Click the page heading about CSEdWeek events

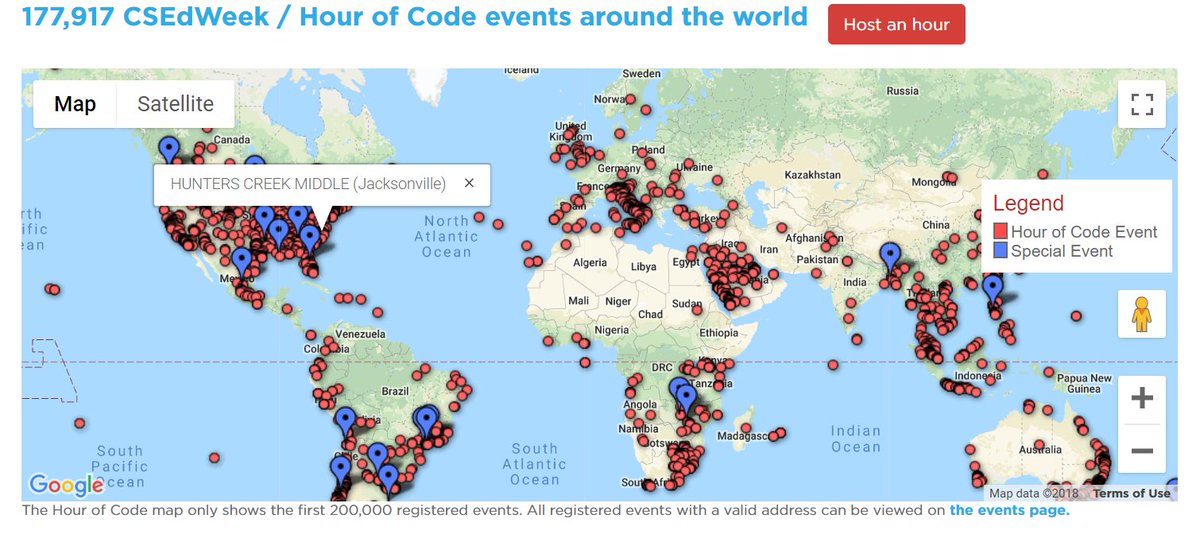pyautogui.click(x=415, y=17)
